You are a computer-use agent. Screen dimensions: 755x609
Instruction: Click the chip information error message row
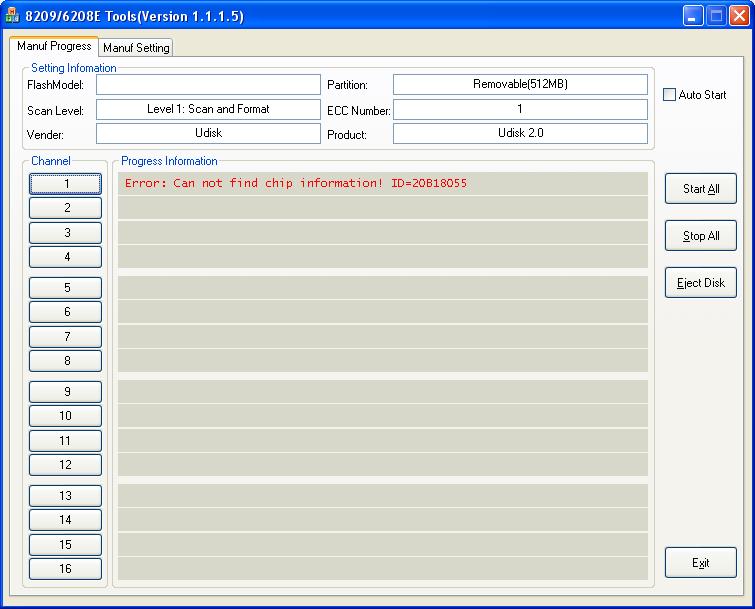coord(382,184)
